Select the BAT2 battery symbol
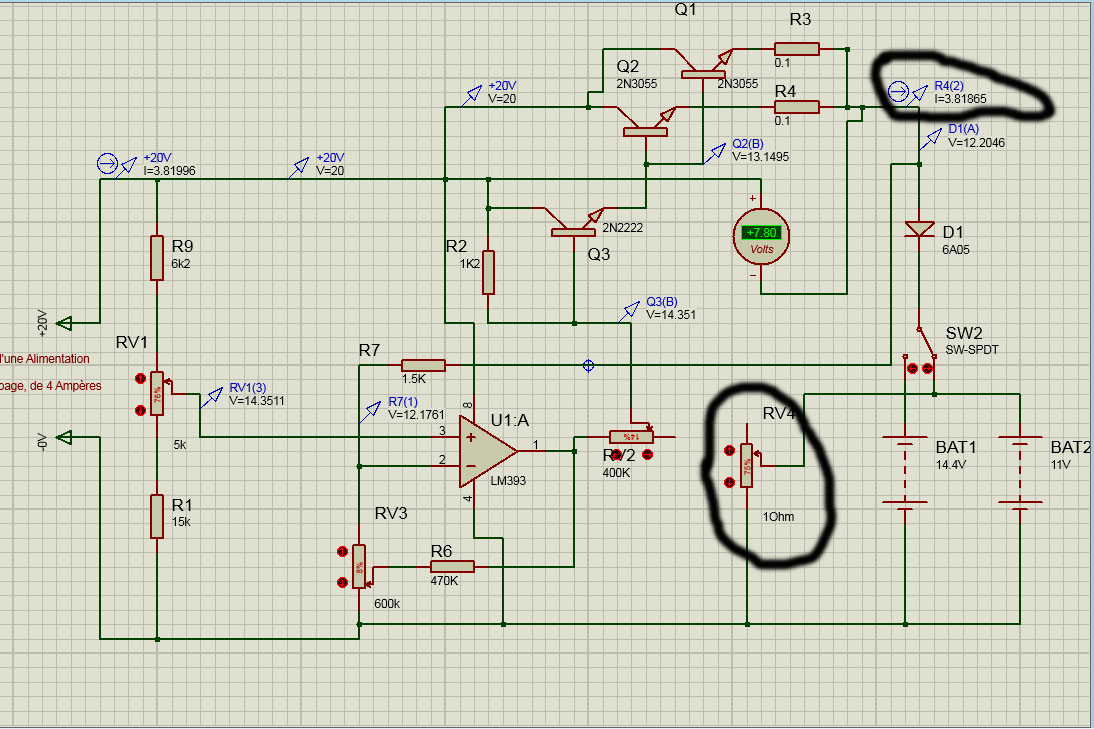The image size is (1094, 729). [x=1019, y=472]
